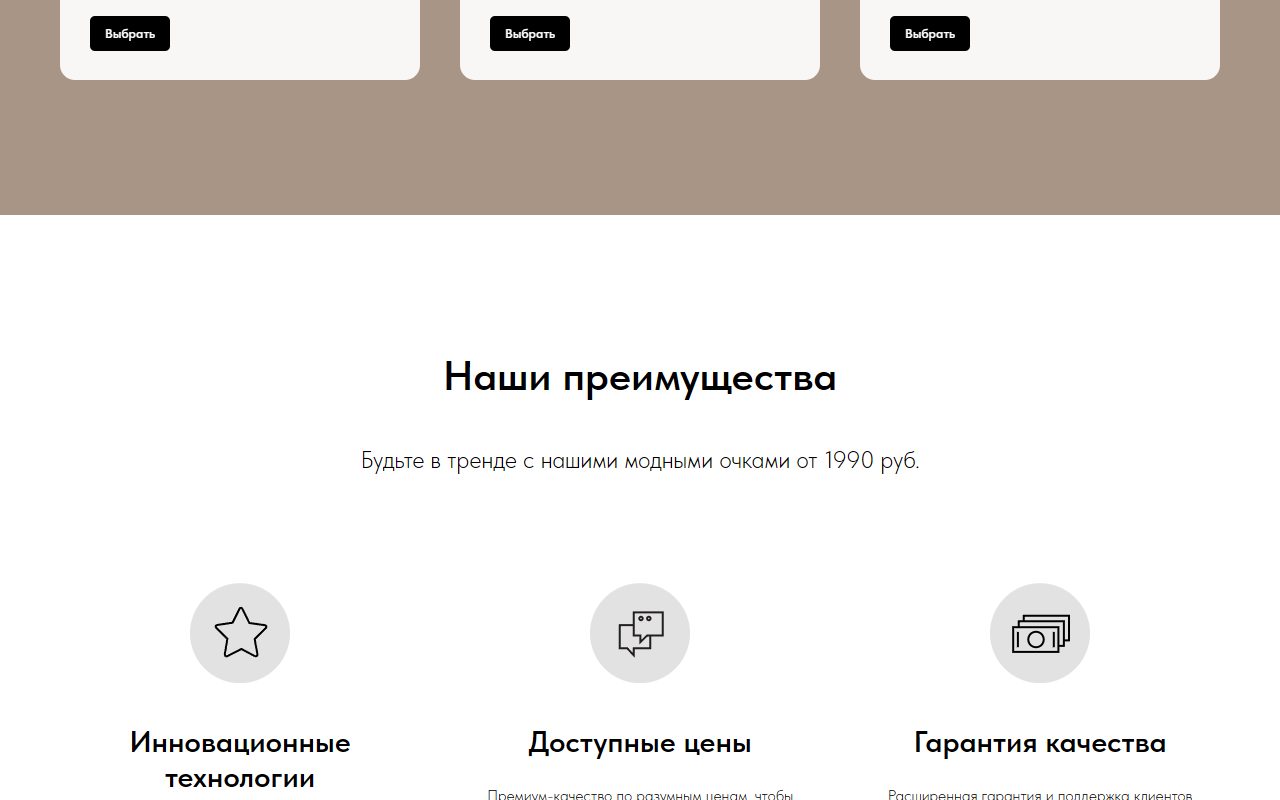The image size is (1280, 800).
Task: Click the Доступные цены title
Action: [640, 744]
